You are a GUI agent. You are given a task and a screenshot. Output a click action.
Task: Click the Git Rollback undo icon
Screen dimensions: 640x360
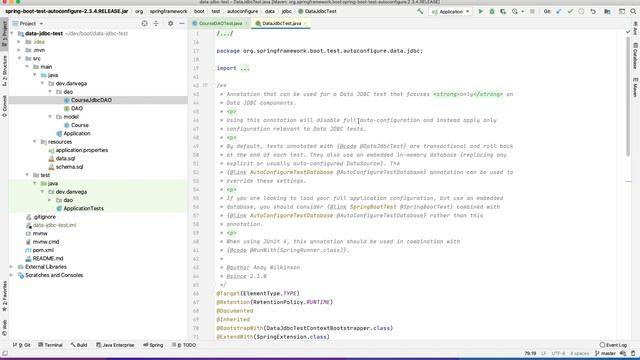point(593,11)
